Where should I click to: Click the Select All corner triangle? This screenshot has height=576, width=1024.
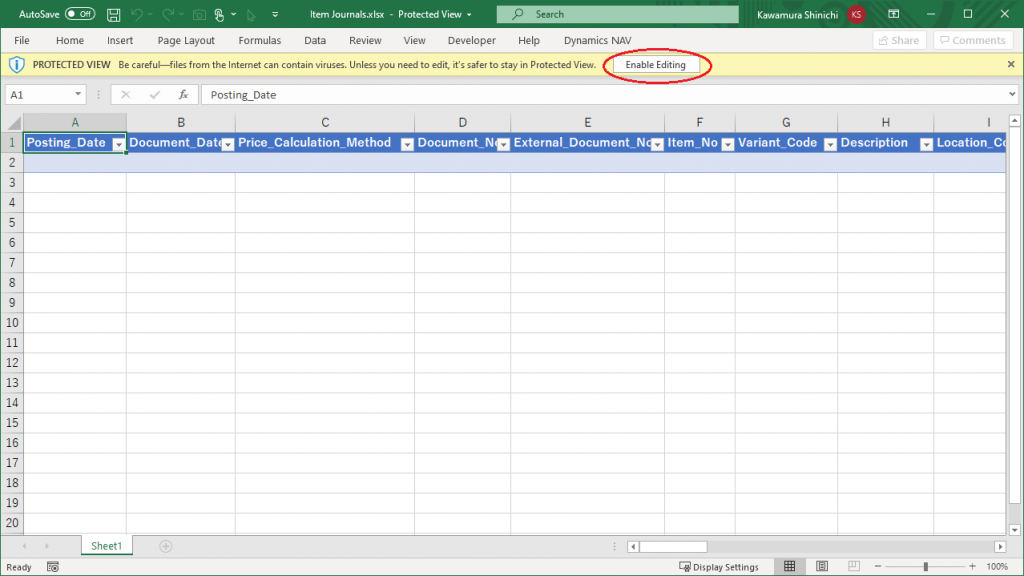point(12,123)
